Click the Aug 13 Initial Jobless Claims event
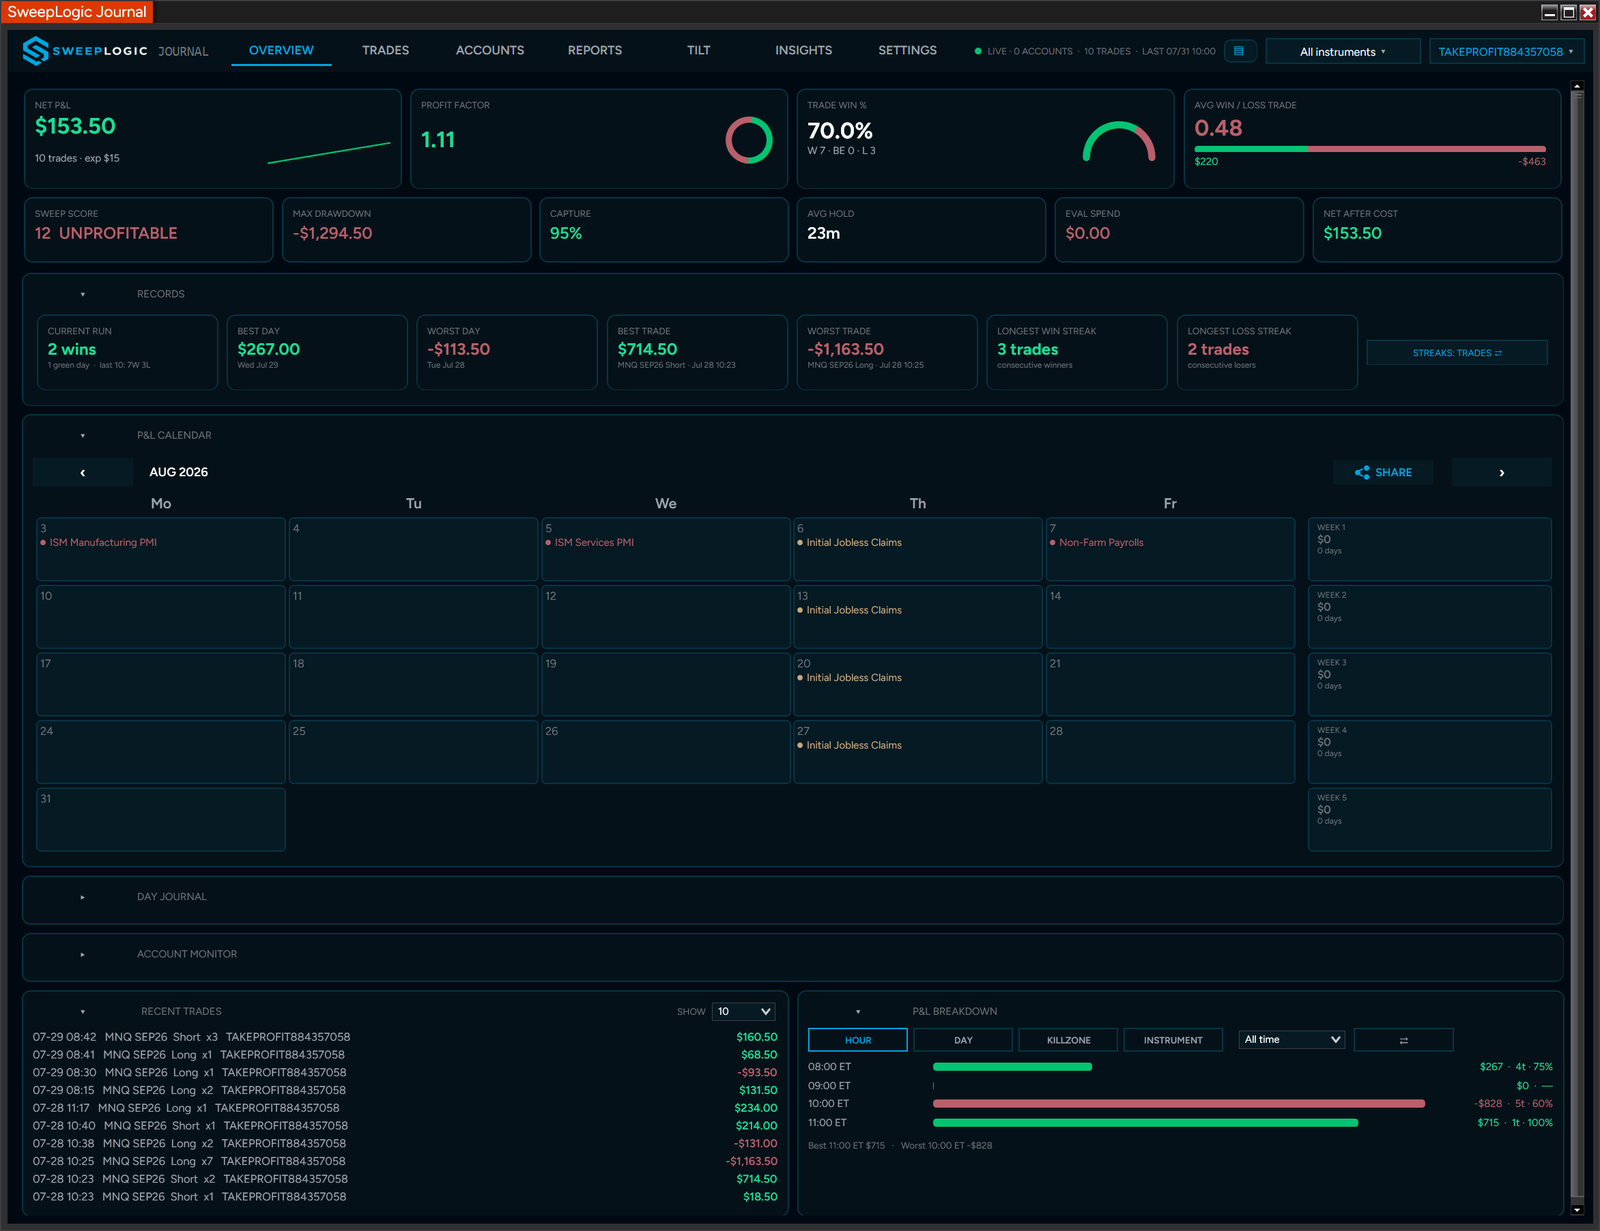 [x=849, y=610]
